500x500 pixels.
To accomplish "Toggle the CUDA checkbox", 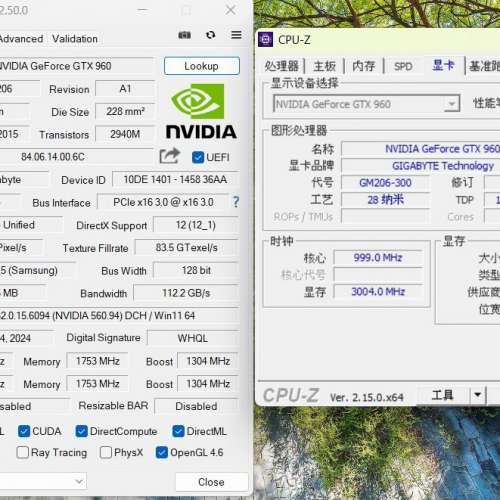I will [24, 431].
